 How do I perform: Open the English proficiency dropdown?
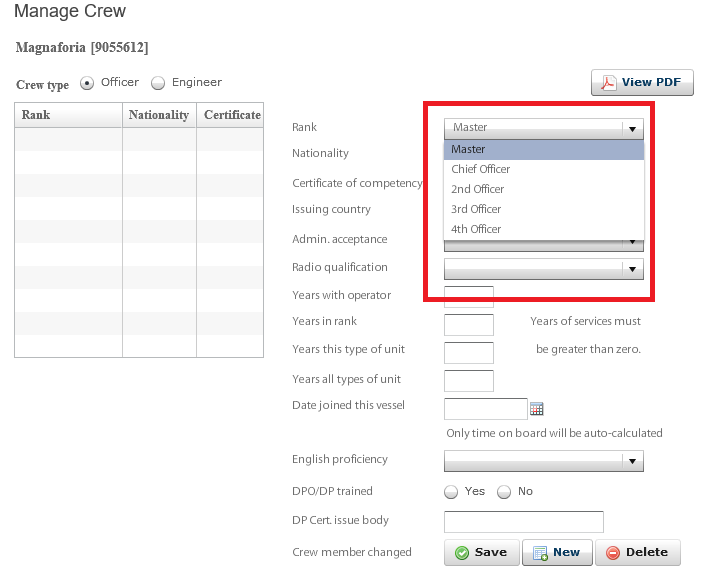544,461
